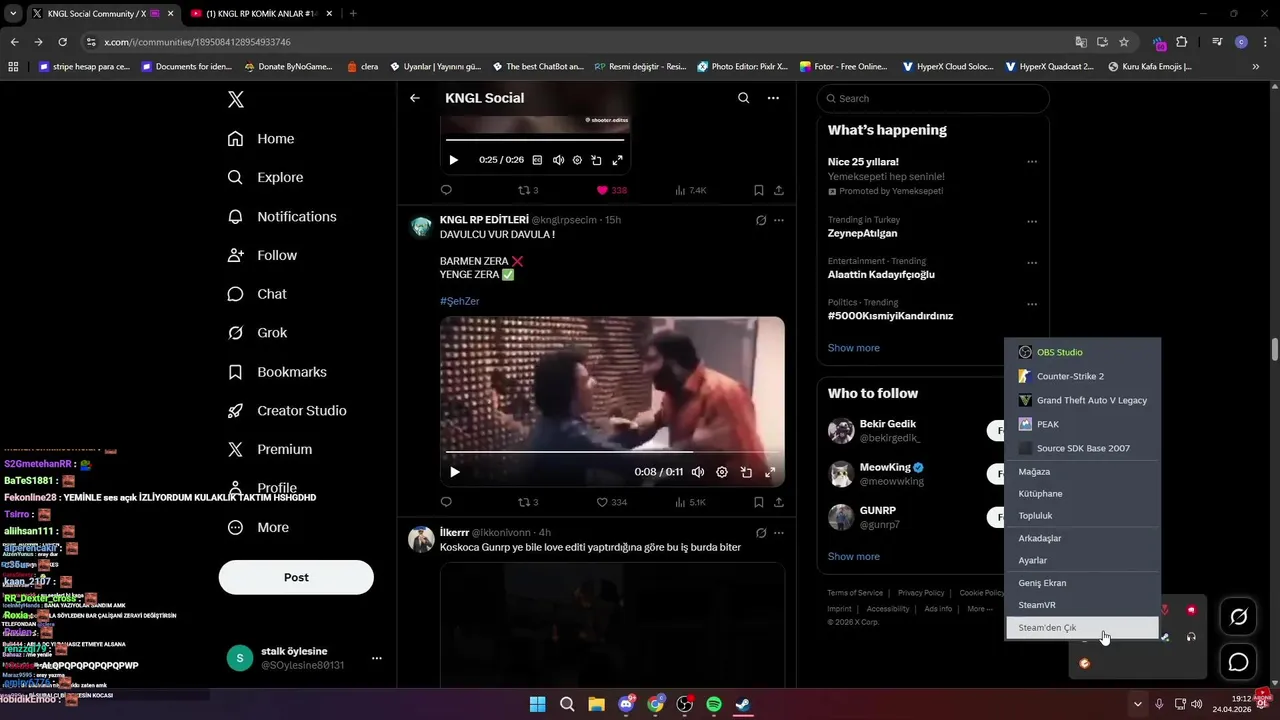Open Bekir Gedik's profile

click(888, 424)
